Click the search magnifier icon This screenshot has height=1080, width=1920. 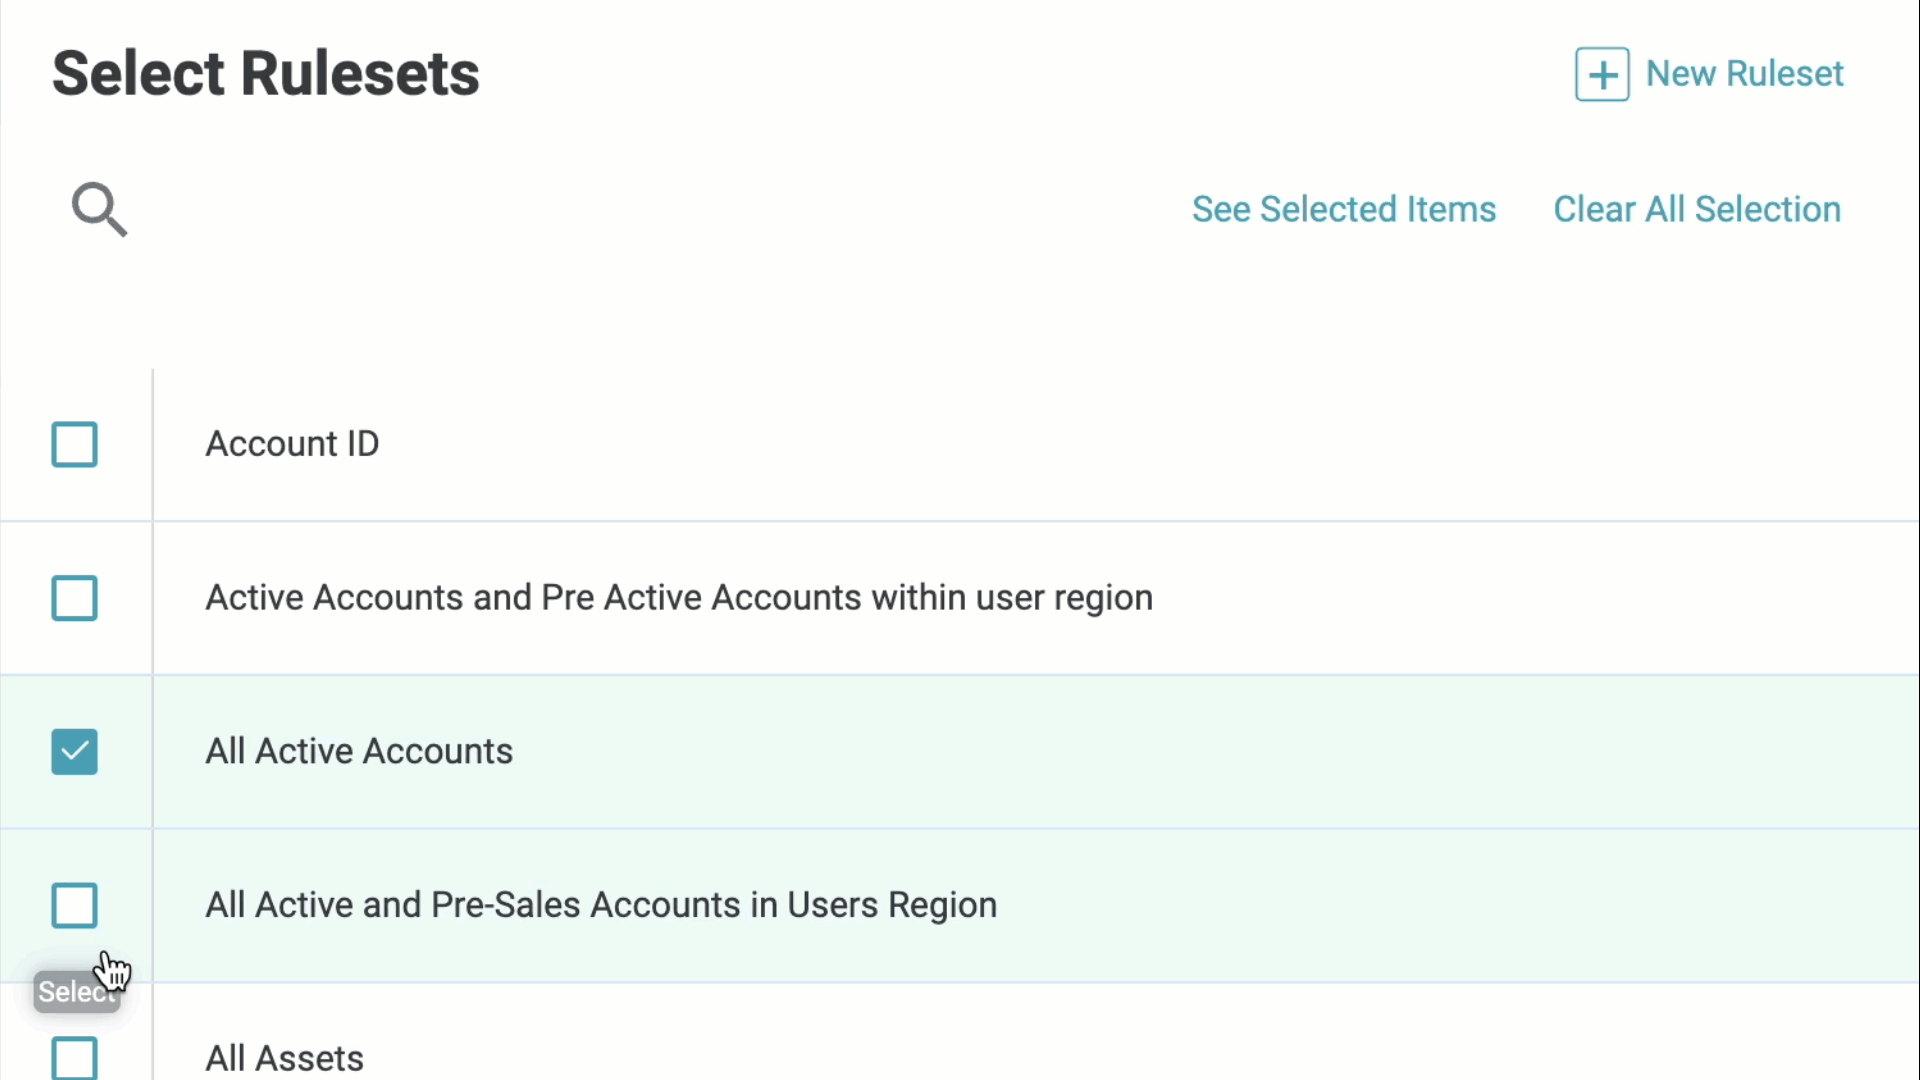(x=99, y=209)
